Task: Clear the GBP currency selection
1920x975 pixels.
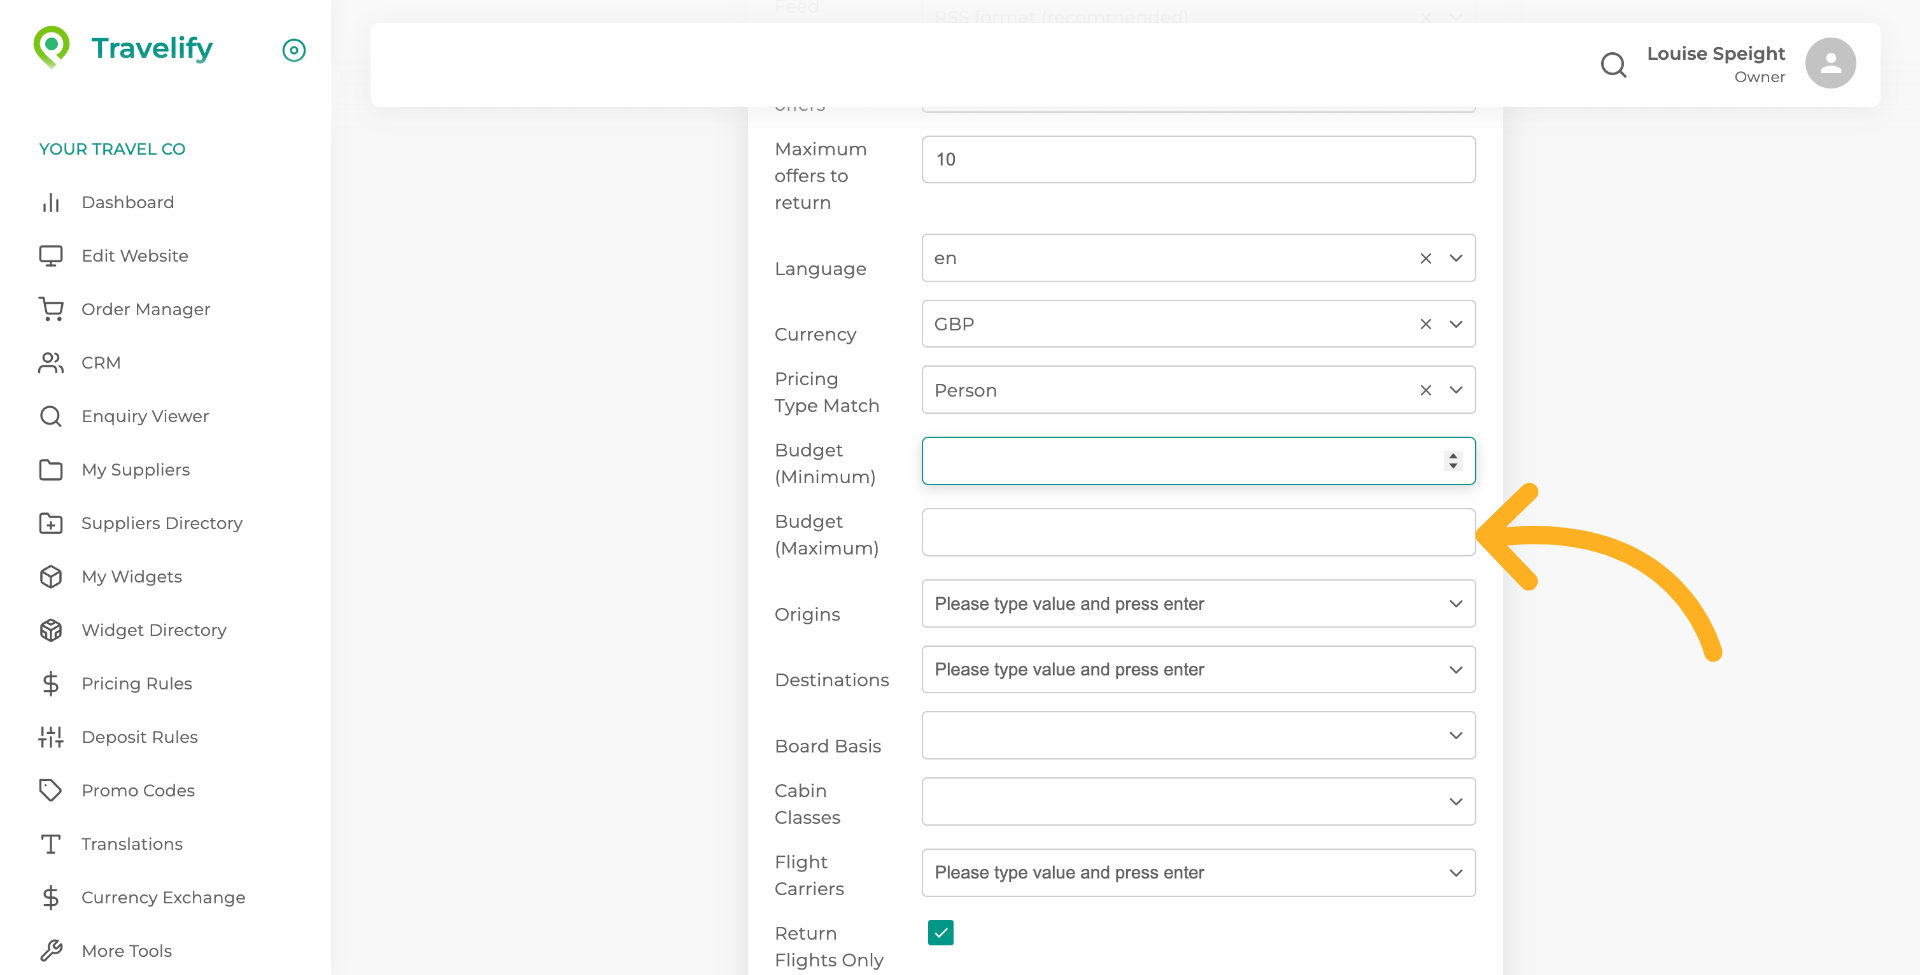Action: (1426, 325)
